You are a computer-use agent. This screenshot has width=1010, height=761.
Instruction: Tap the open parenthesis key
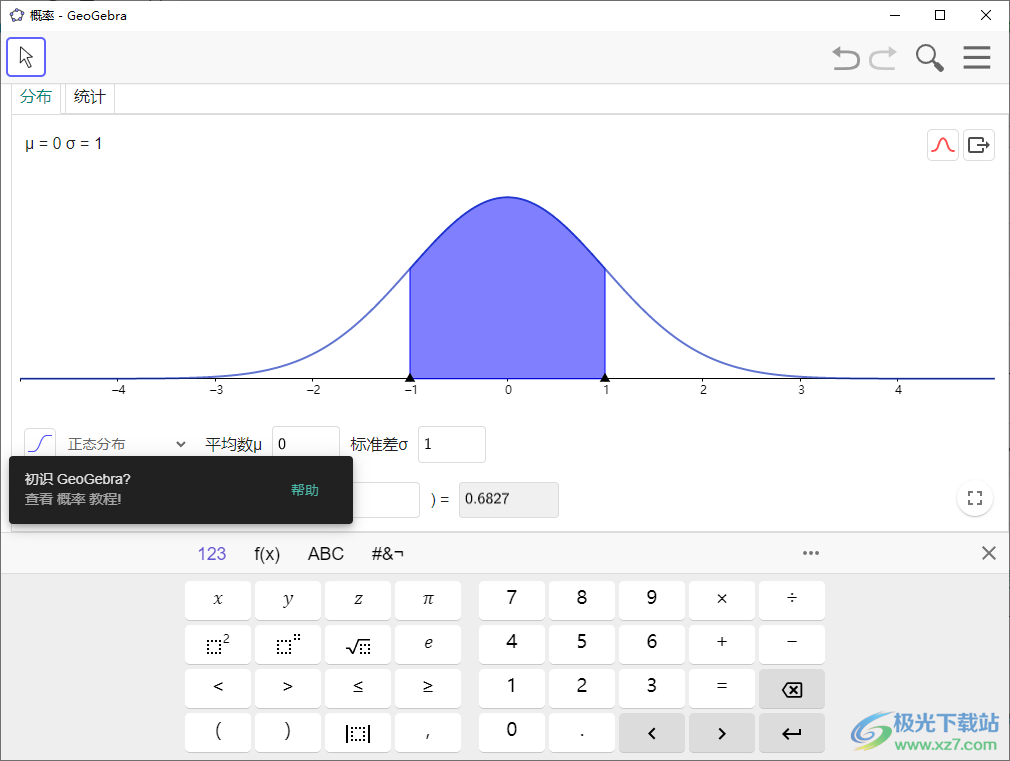click(218, 733)
